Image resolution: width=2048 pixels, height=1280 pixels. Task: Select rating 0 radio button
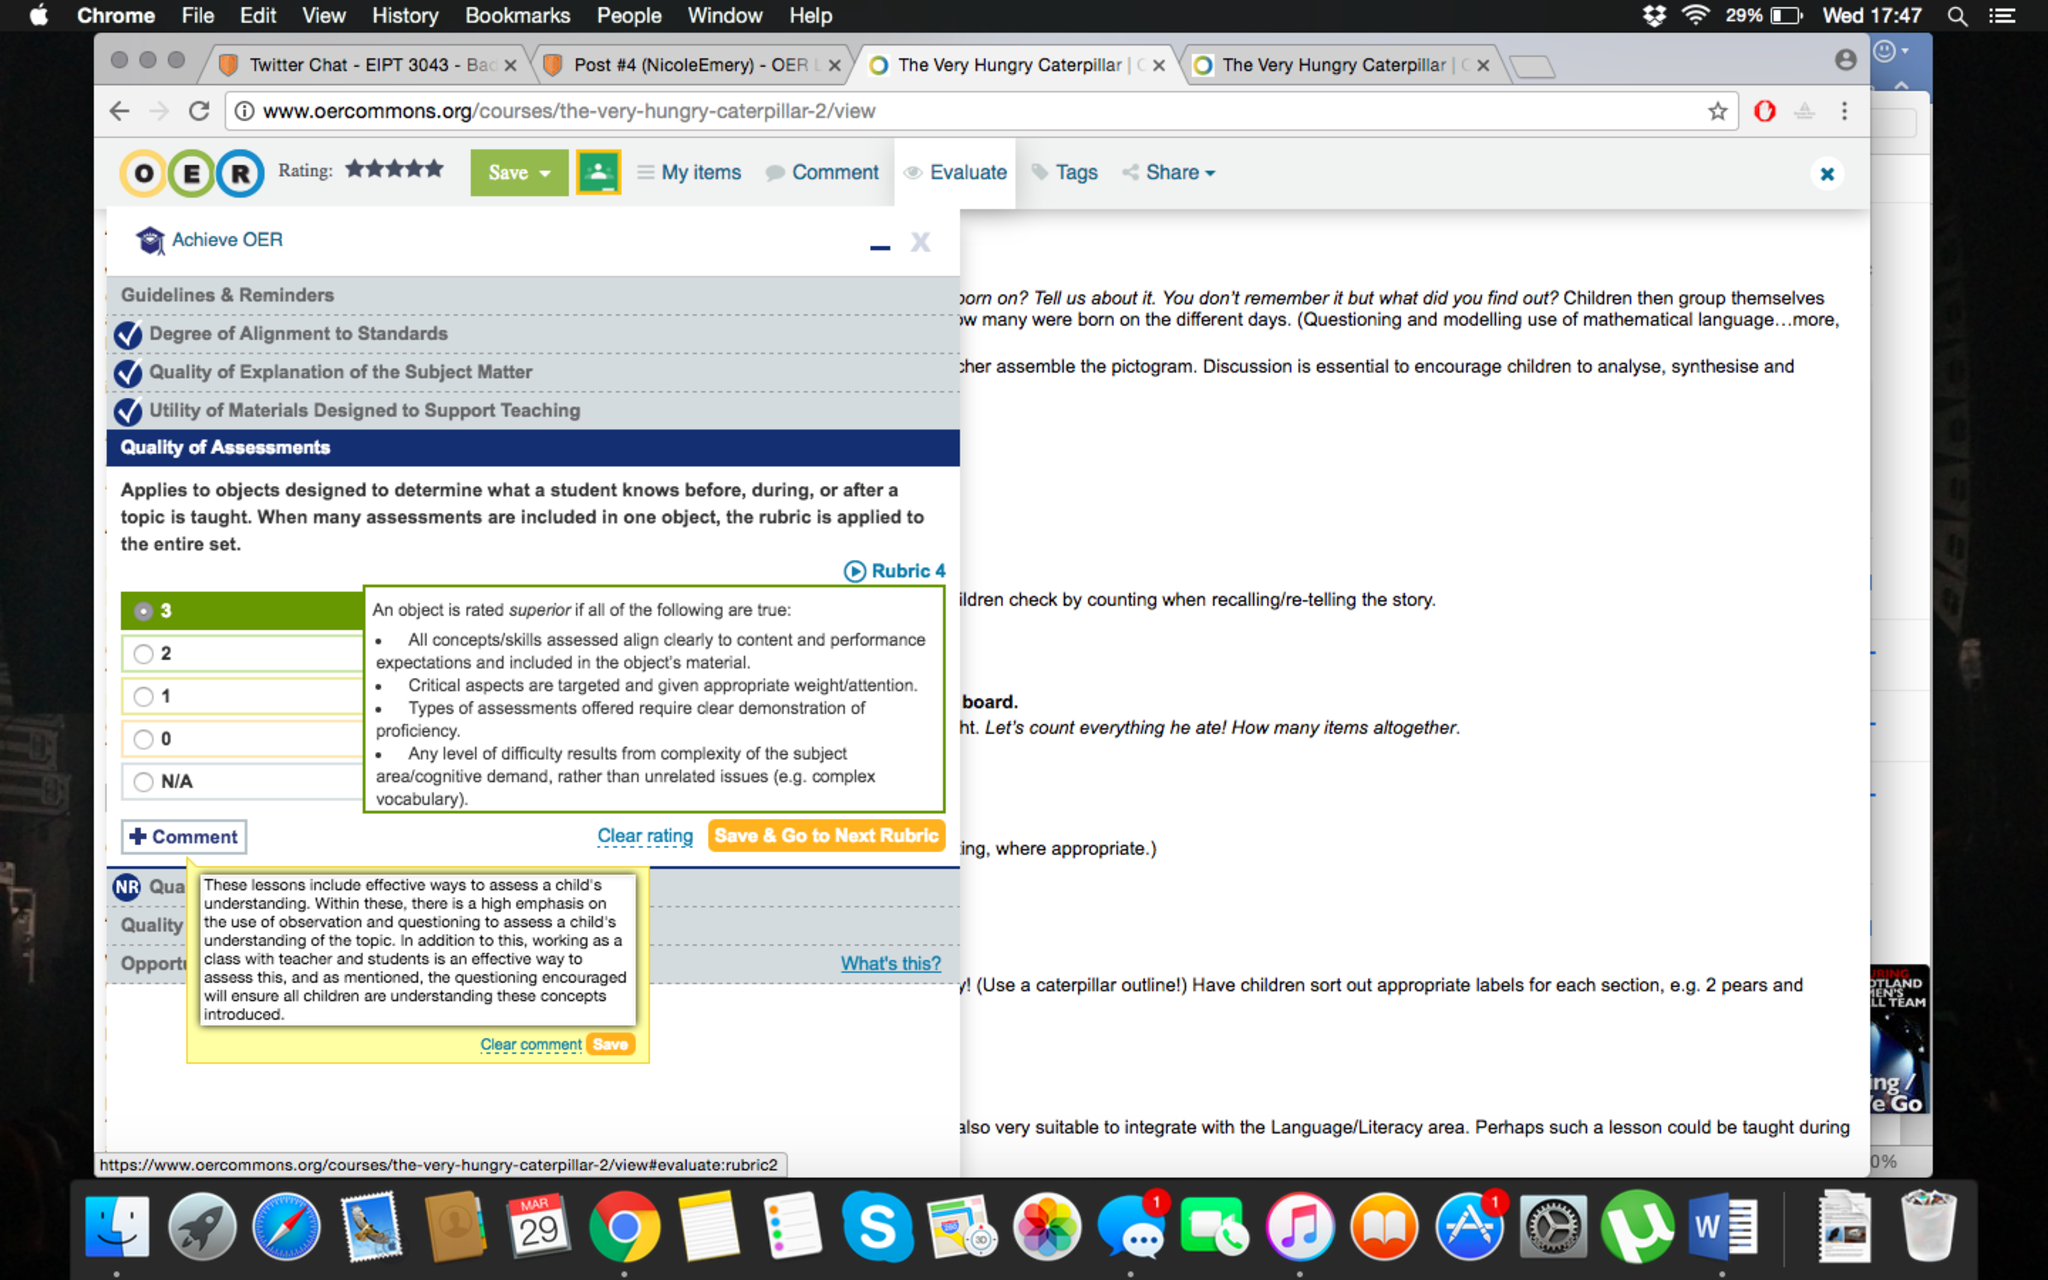144,739
